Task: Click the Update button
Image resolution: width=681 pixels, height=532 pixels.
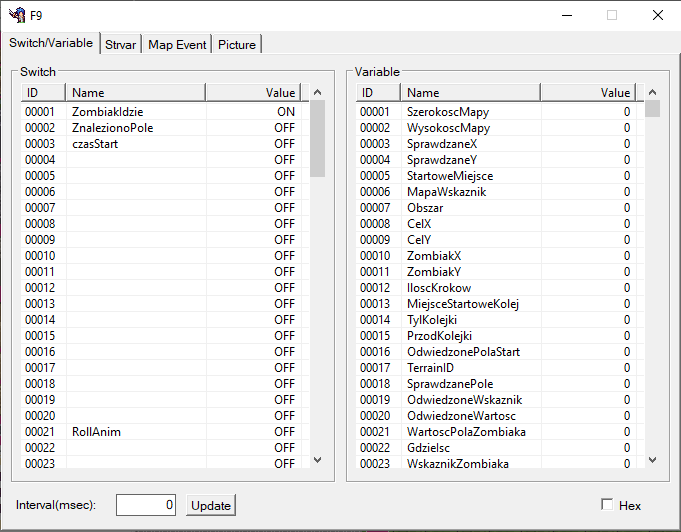Action: pyautogui.click(x=211, y=506)
